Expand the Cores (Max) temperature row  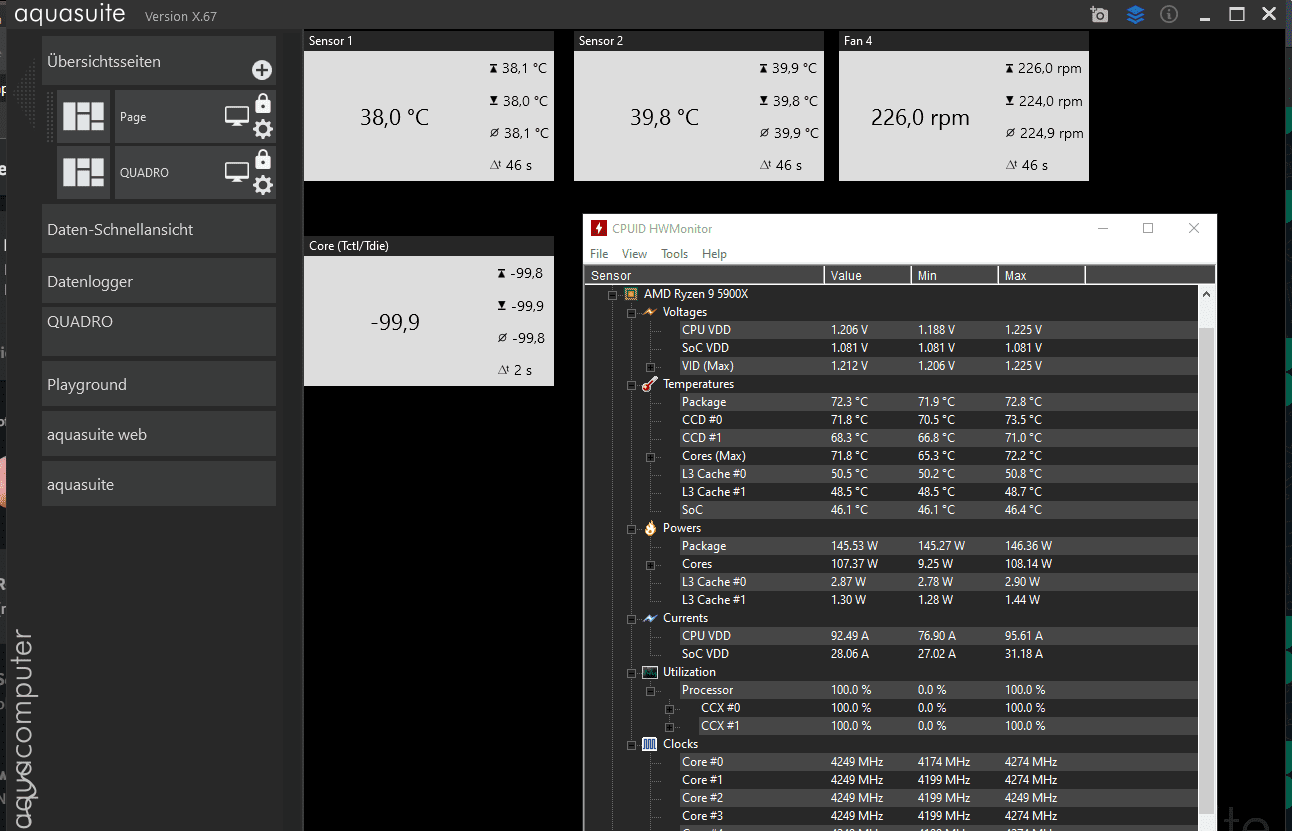click(x=651, y=457)
